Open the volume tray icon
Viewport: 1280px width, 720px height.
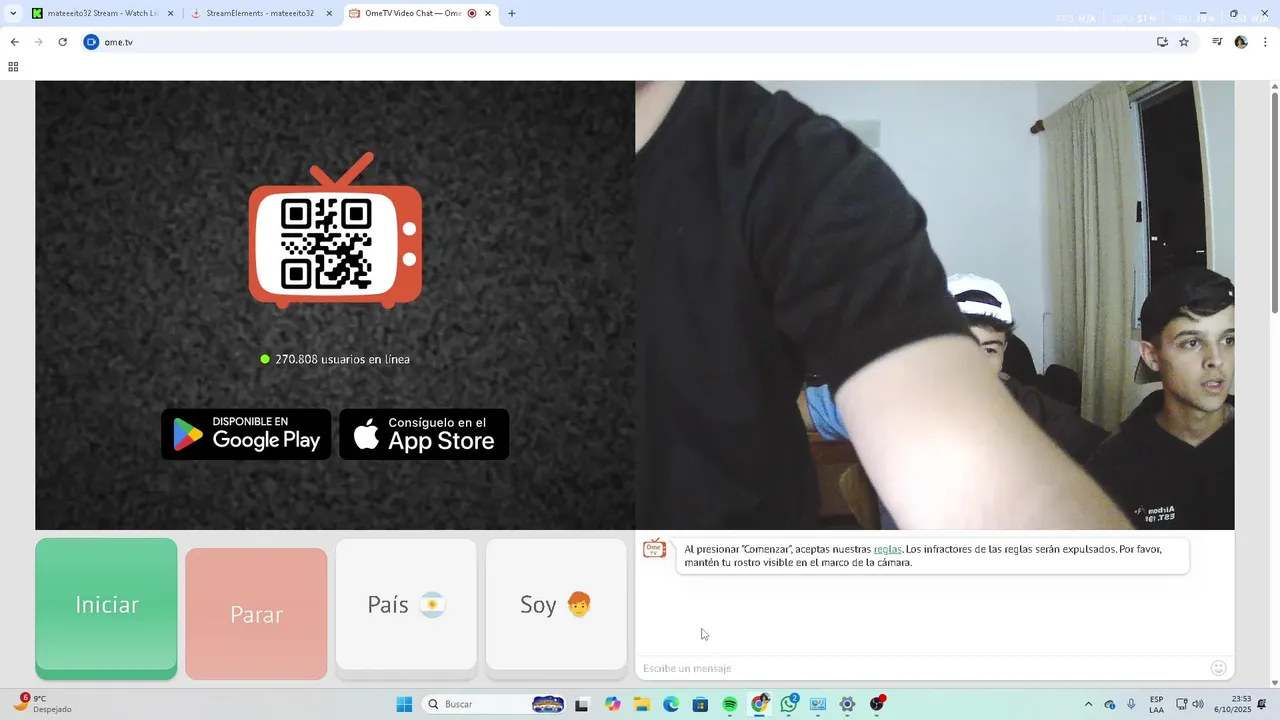(1198, 704)
